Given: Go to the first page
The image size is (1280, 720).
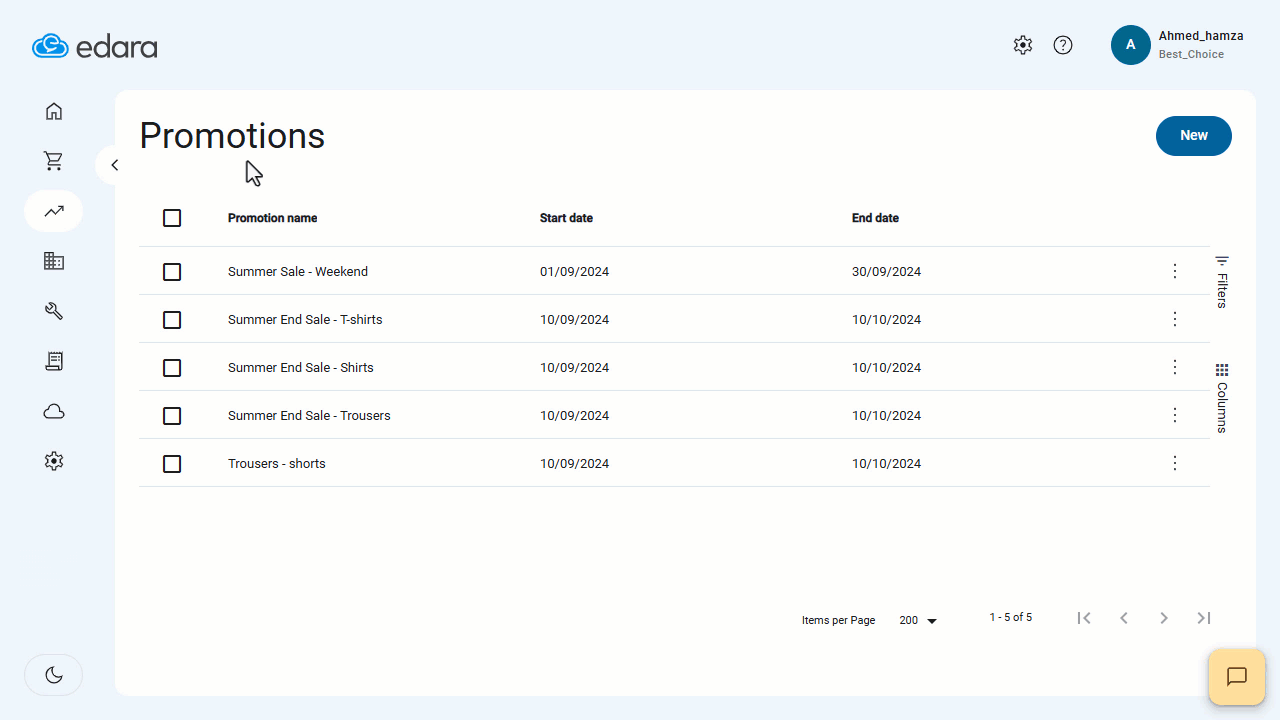Looking at the screenshot, I should click(x=1084, y=618).
